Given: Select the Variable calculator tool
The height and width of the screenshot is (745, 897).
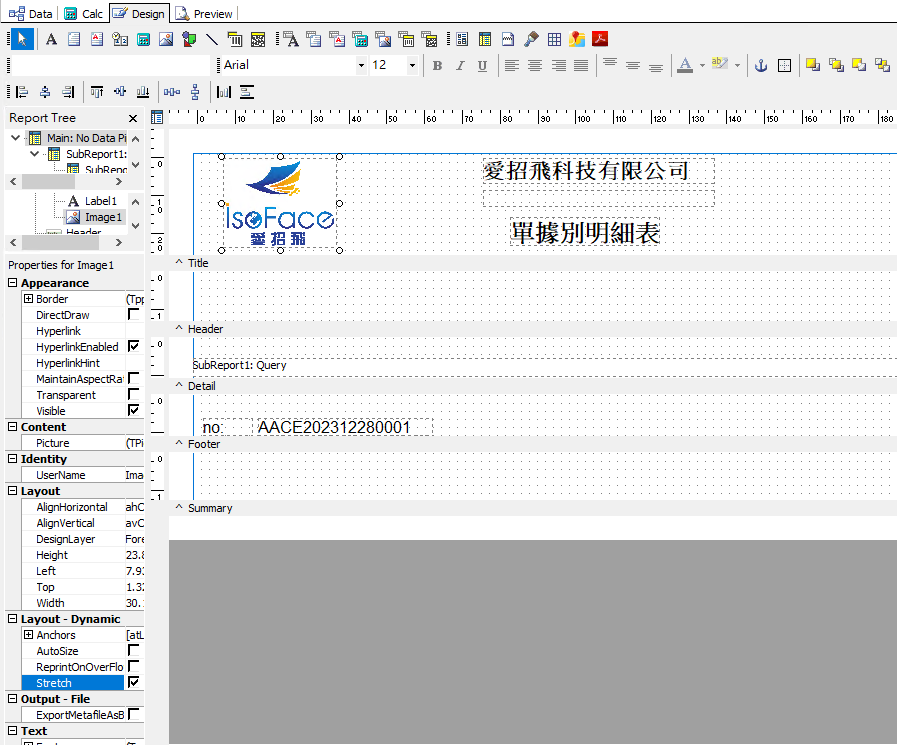Looking at the screenshot, I should tap(143, 39).
